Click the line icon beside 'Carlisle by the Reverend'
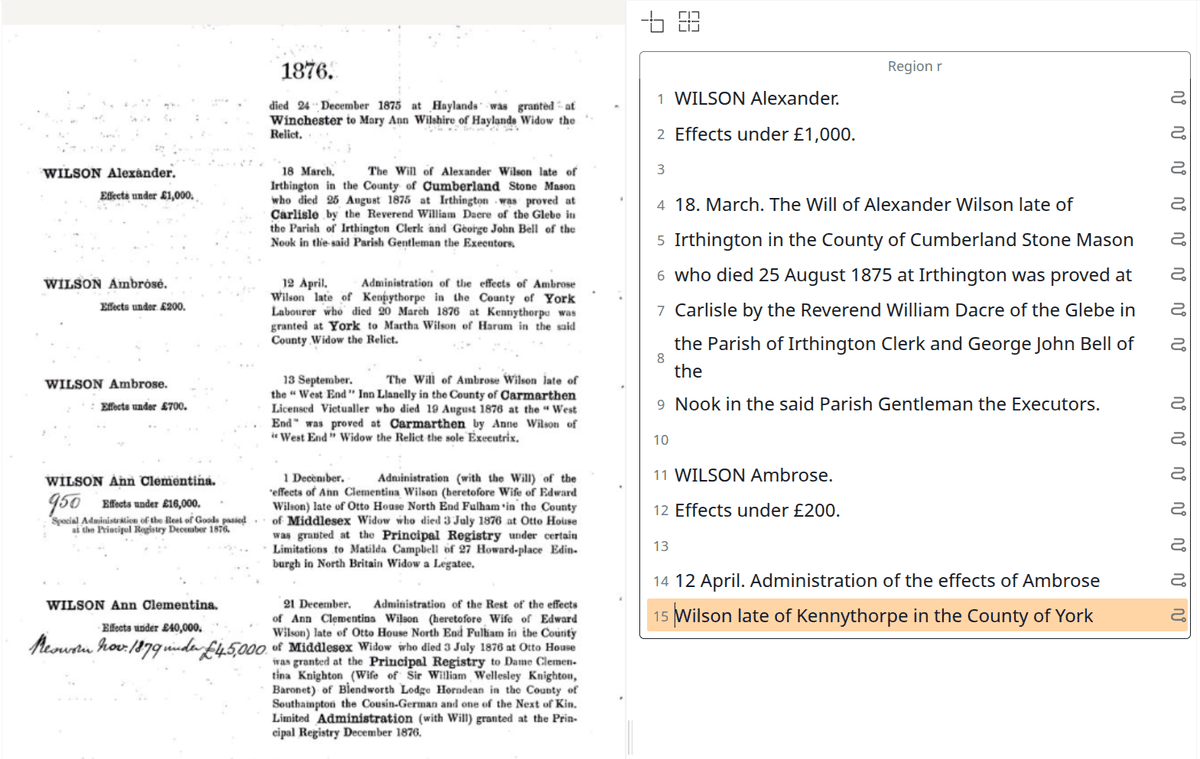Viewport: 1200px width, 759px height. pos(1178,310)
